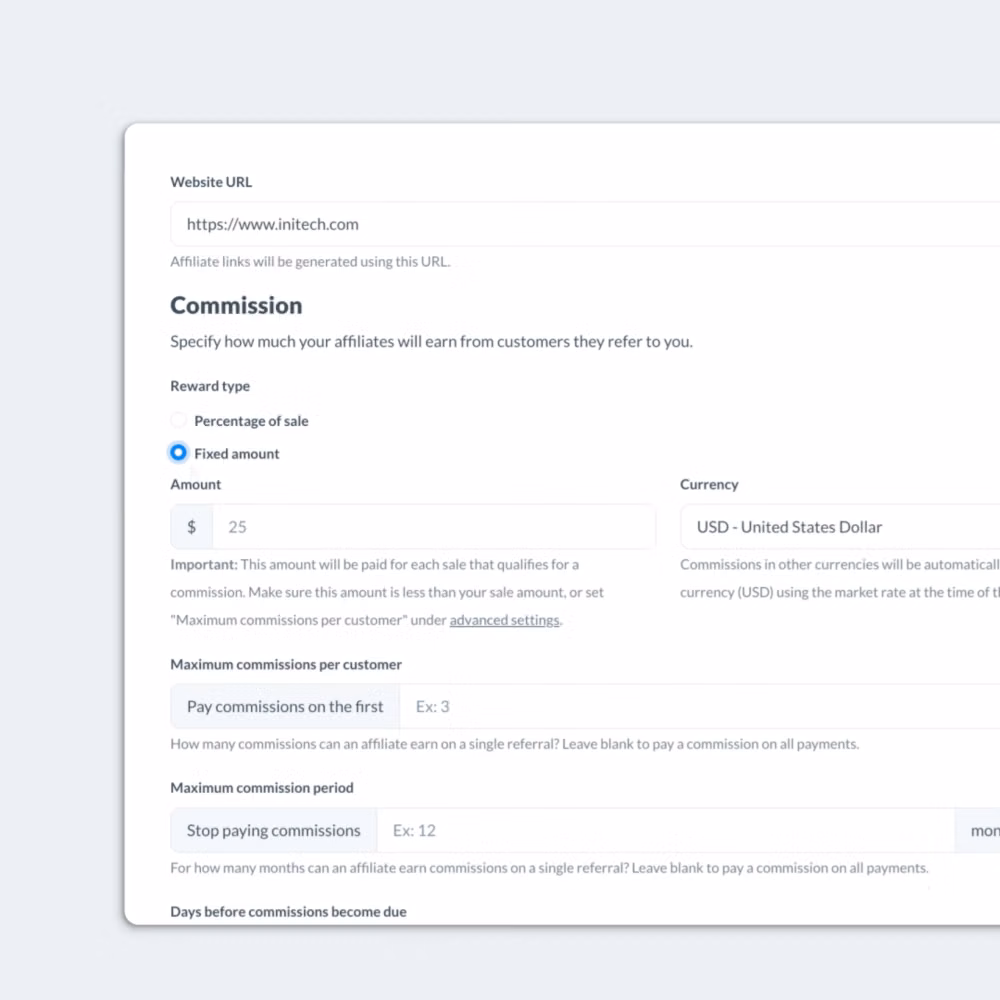This screenshot has width=1000, height=1000.
Task: Select the Fixed amount radio button
Action: tap(178, 453)
